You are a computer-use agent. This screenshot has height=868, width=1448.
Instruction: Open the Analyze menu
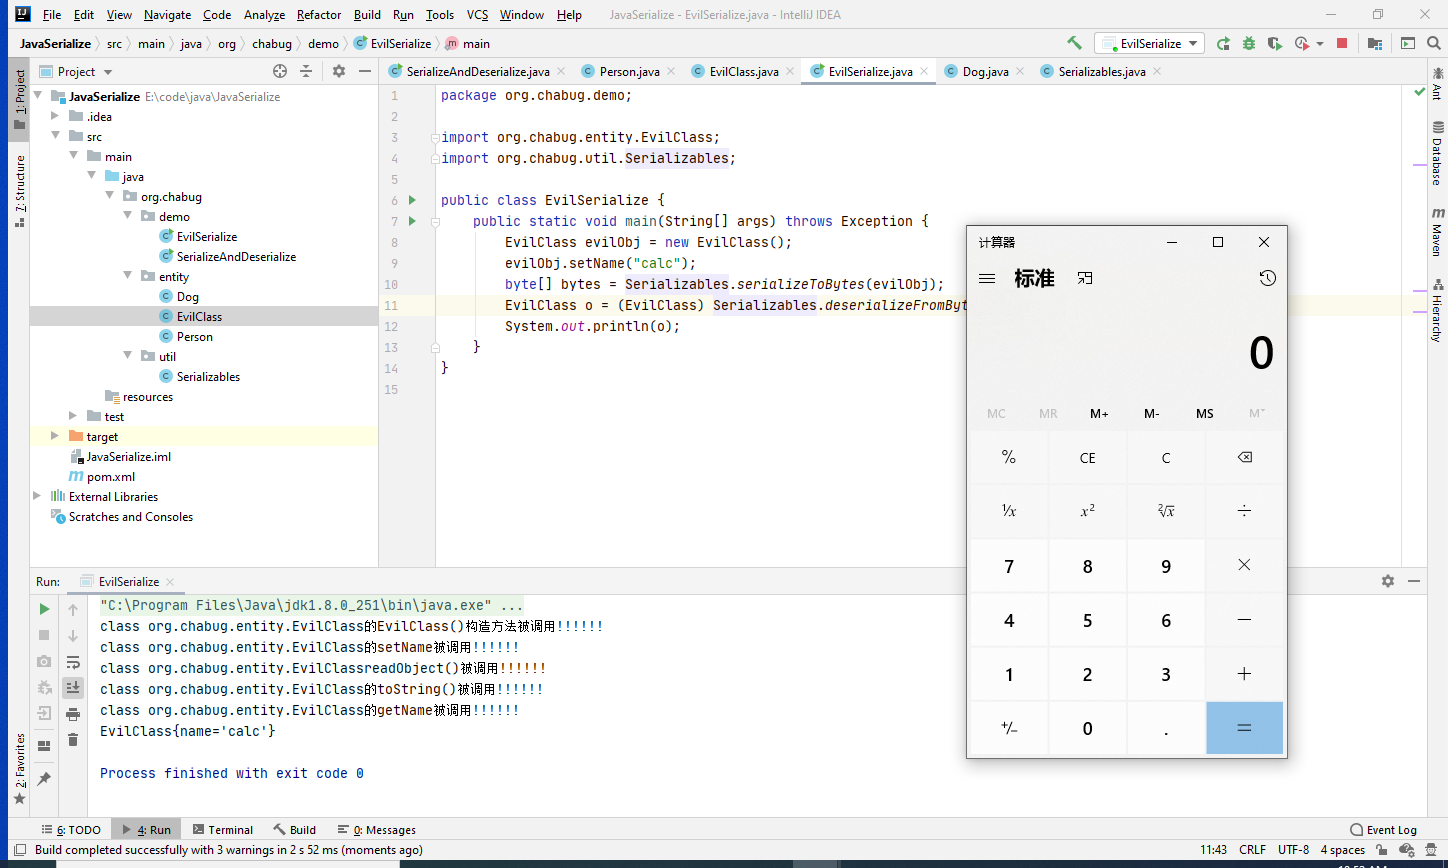click(x=264, y=15)
